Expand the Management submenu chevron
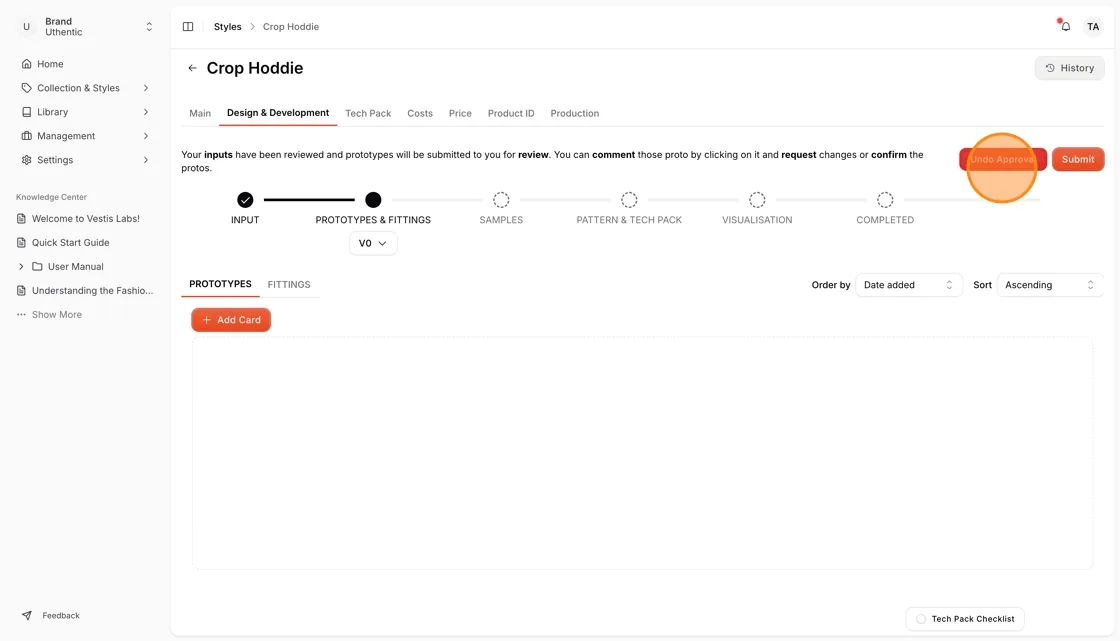 click(x=146, y=136)
